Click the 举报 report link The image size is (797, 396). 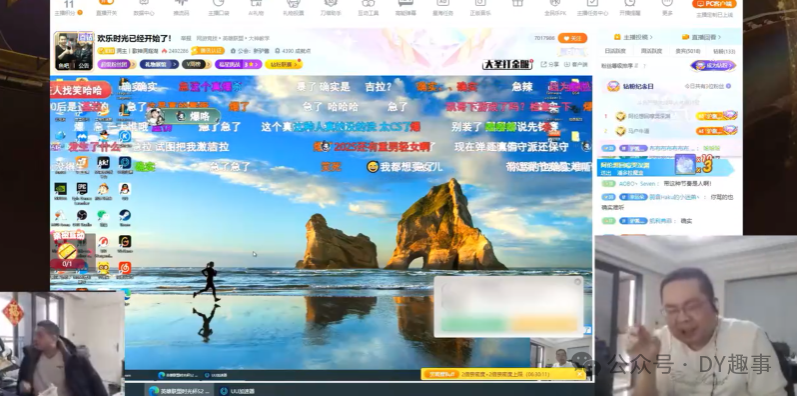pyautogui.click(x=186, y=38)
